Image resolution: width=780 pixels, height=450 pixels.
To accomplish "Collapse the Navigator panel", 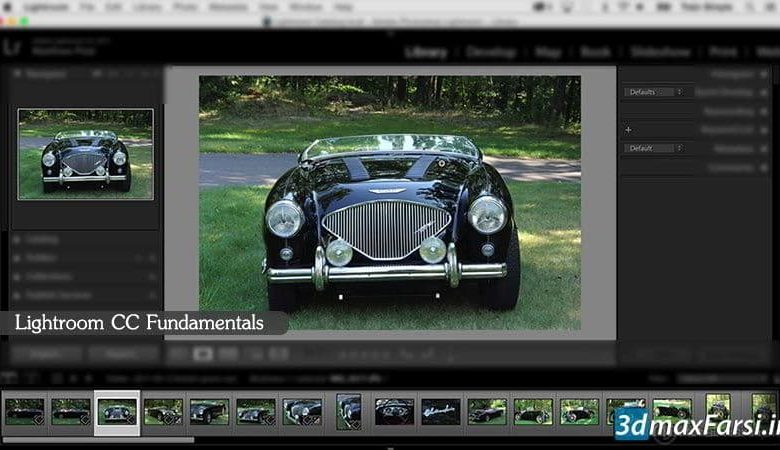I will click(x=17, y=74).
